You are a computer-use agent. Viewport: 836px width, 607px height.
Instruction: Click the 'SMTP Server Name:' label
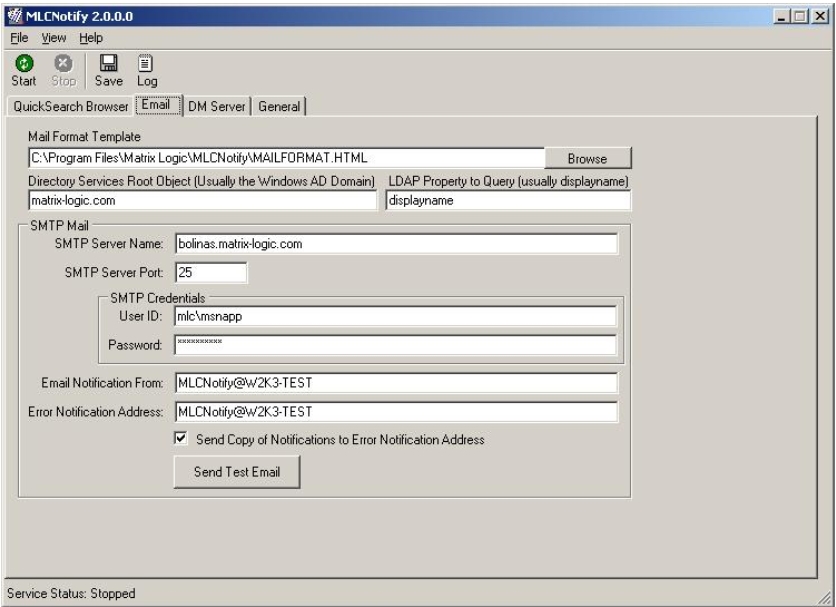tap(109, 244)
